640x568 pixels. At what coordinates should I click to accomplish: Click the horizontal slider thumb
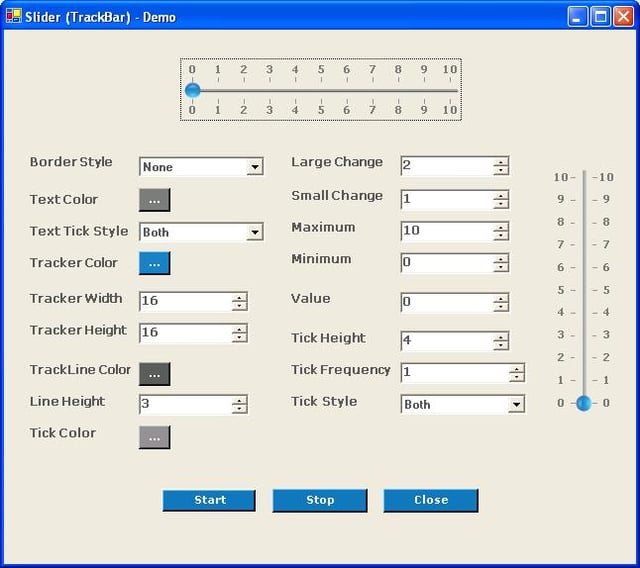(193, 90)
